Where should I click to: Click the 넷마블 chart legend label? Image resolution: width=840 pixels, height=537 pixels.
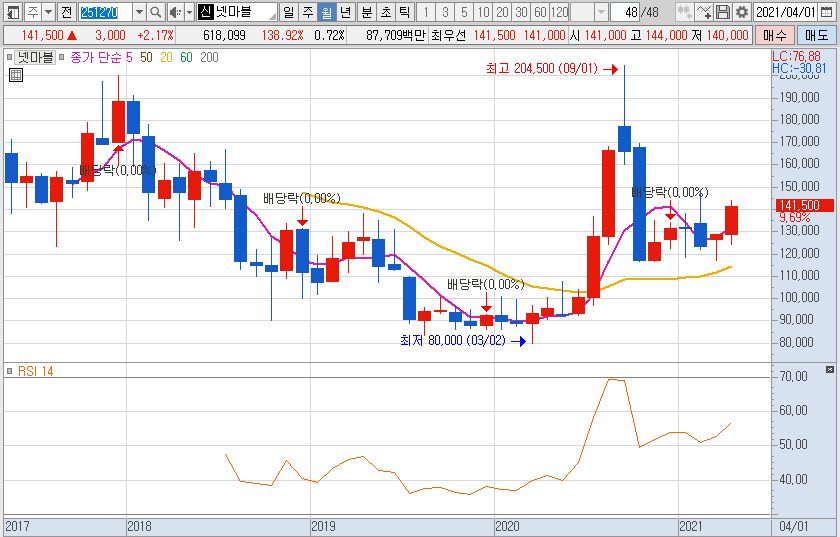35,57
